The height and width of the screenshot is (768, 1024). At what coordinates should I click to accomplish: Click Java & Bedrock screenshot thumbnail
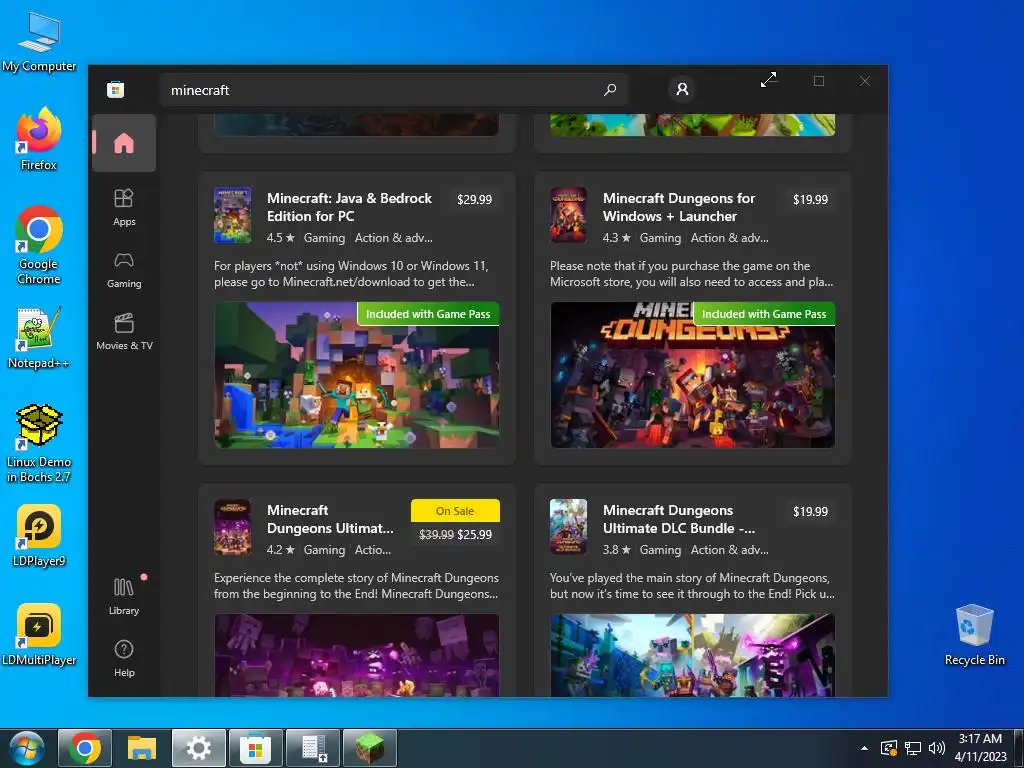click(357, 375)
